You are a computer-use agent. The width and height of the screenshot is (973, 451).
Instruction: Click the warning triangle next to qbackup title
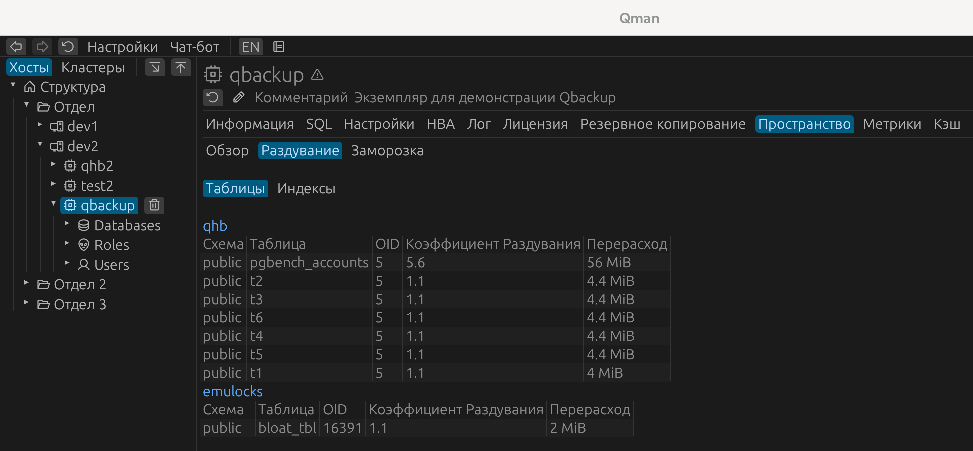[317, 74]
